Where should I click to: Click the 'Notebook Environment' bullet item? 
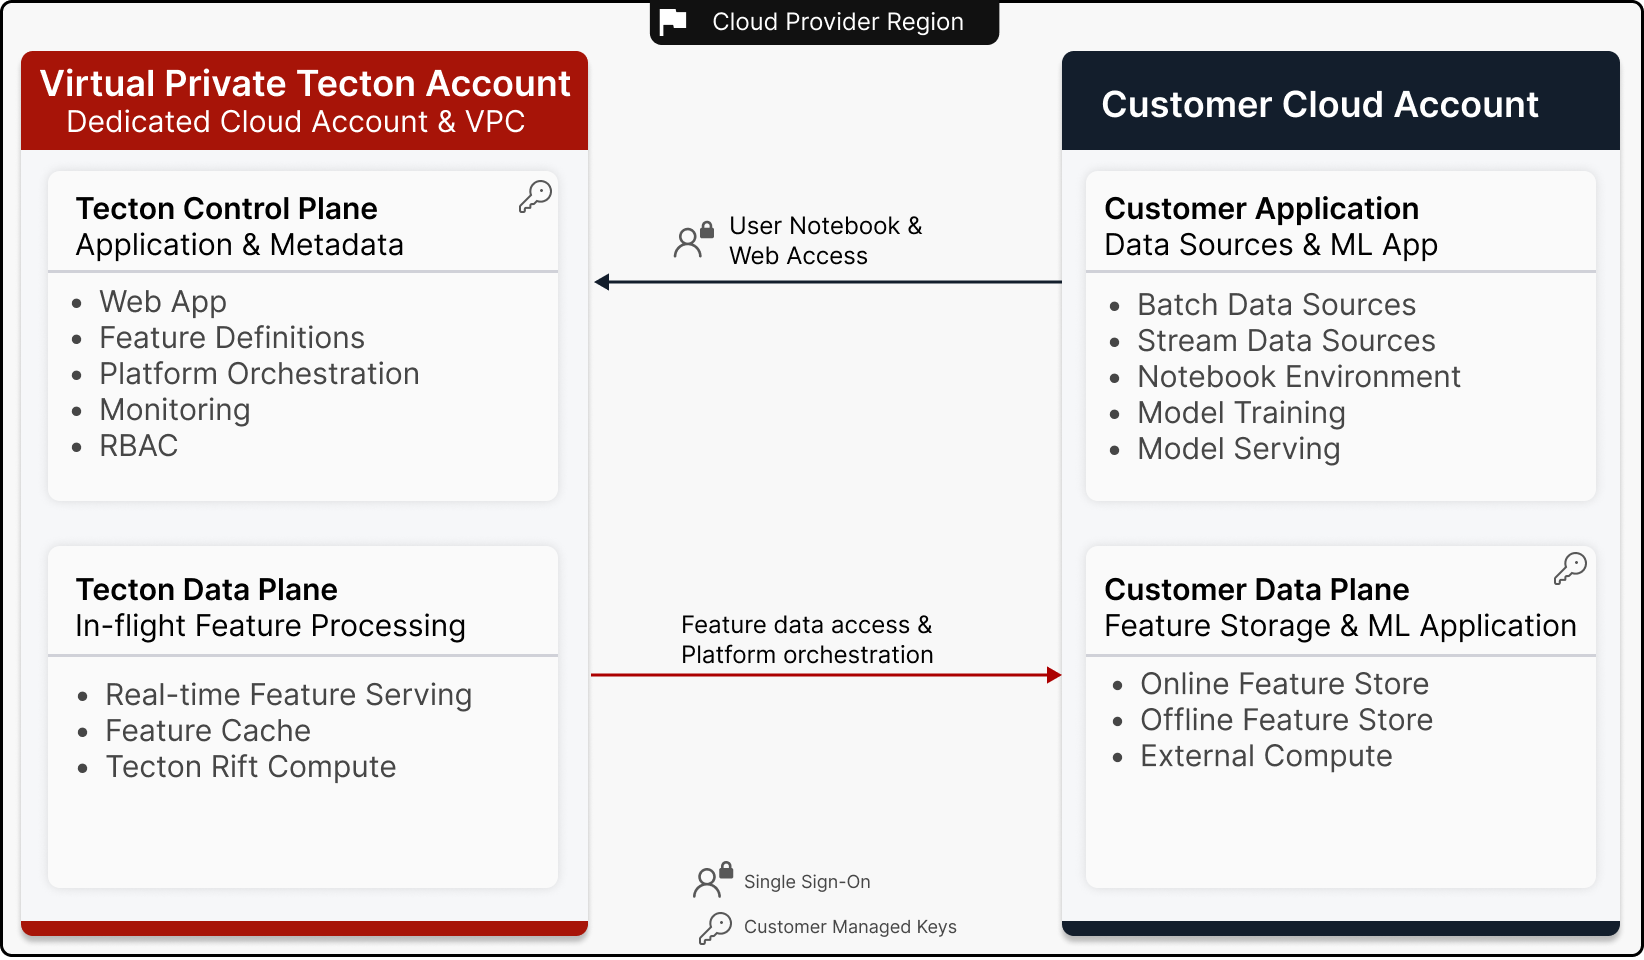tap(1299, 377)
